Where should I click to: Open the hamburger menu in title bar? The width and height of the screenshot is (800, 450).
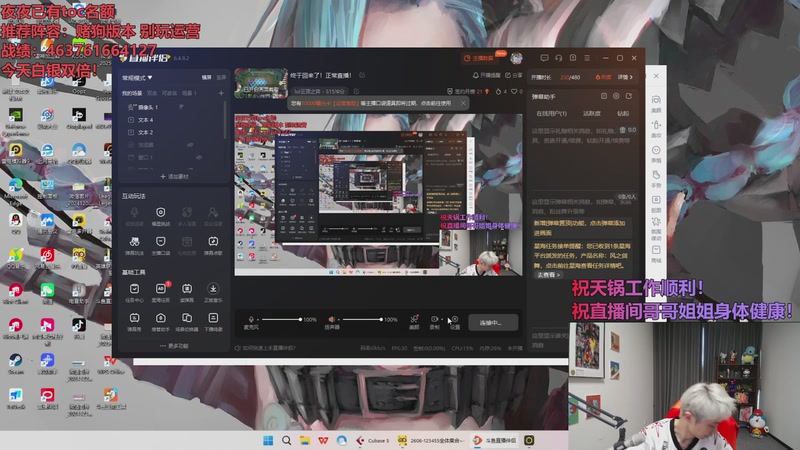click(x=587, y=58)
